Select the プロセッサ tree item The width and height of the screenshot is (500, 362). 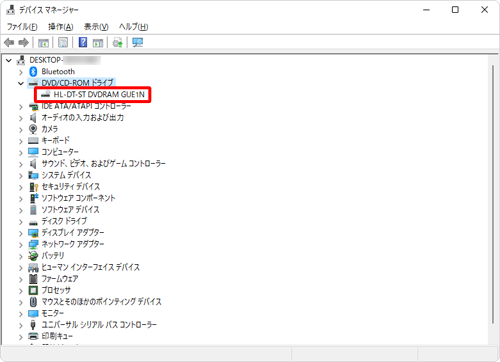tap(56, 290)
